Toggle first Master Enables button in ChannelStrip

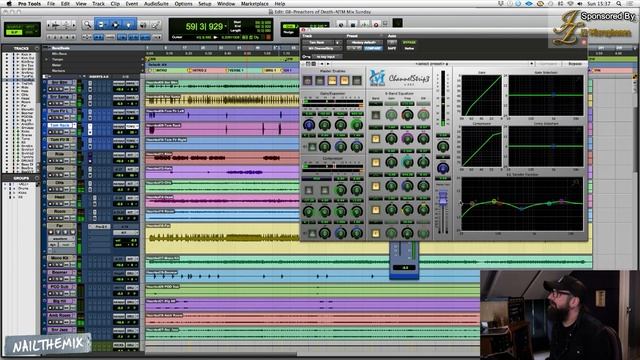(308, 80)
